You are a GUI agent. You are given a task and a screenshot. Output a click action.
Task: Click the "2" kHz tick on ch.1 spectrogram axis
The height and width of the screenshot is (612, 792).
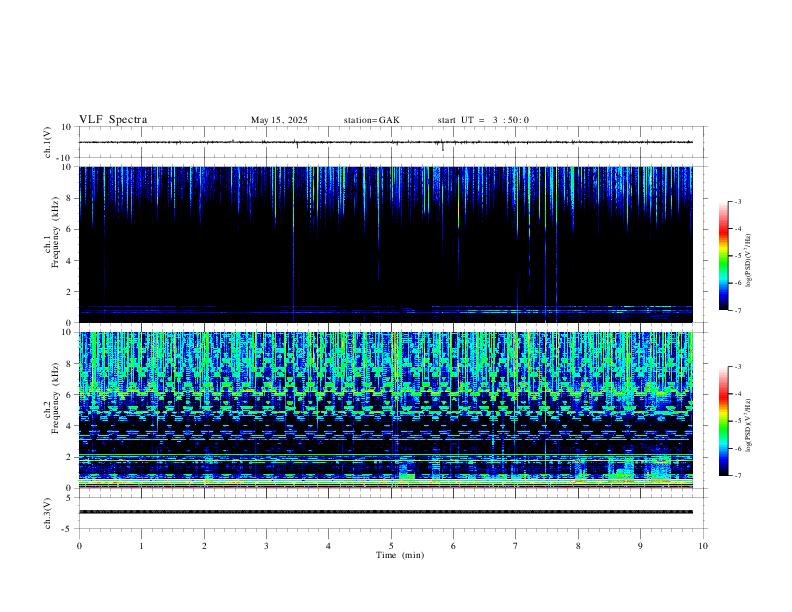pos(69,291)
